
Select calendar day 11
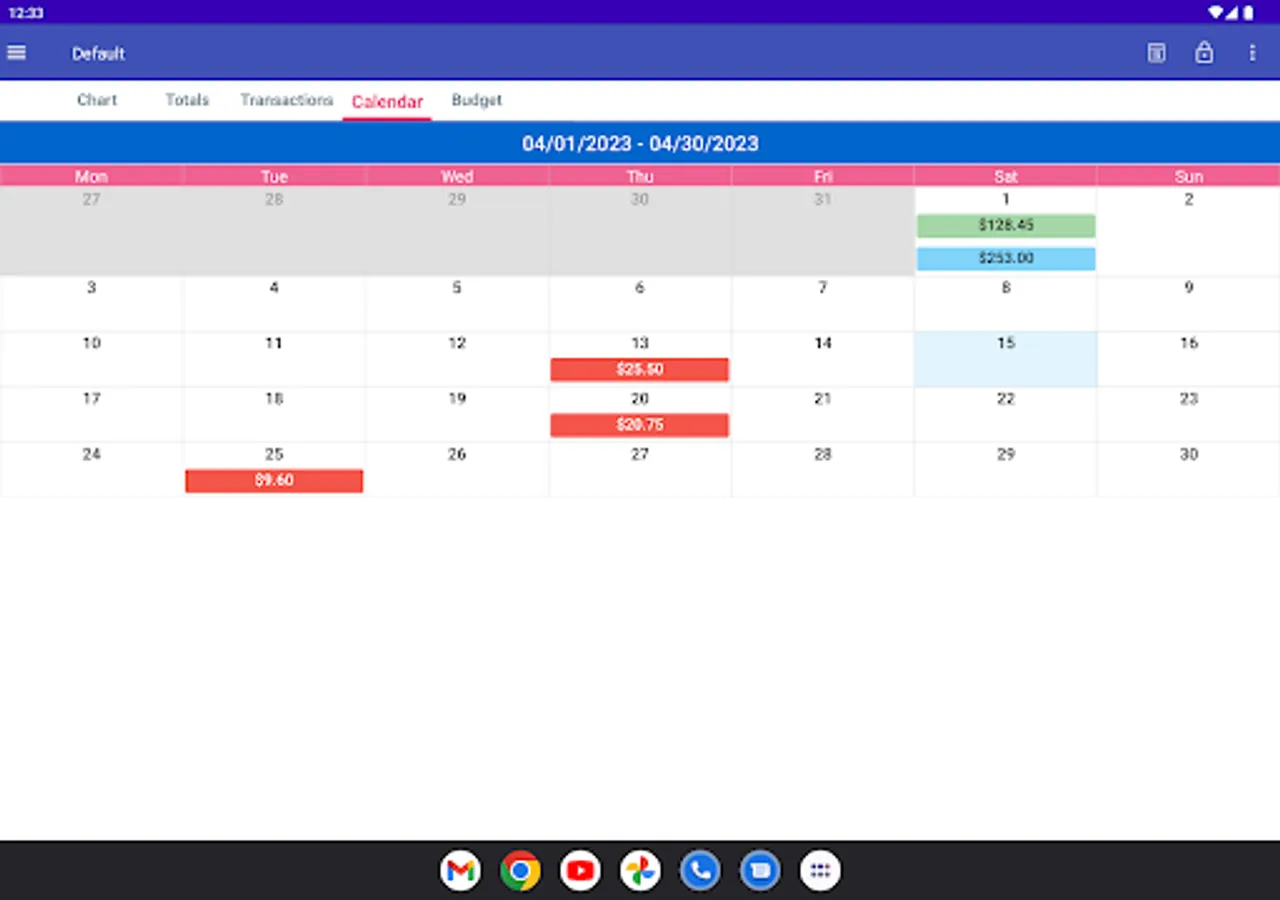pyautogui.click(x=274, y=359)
